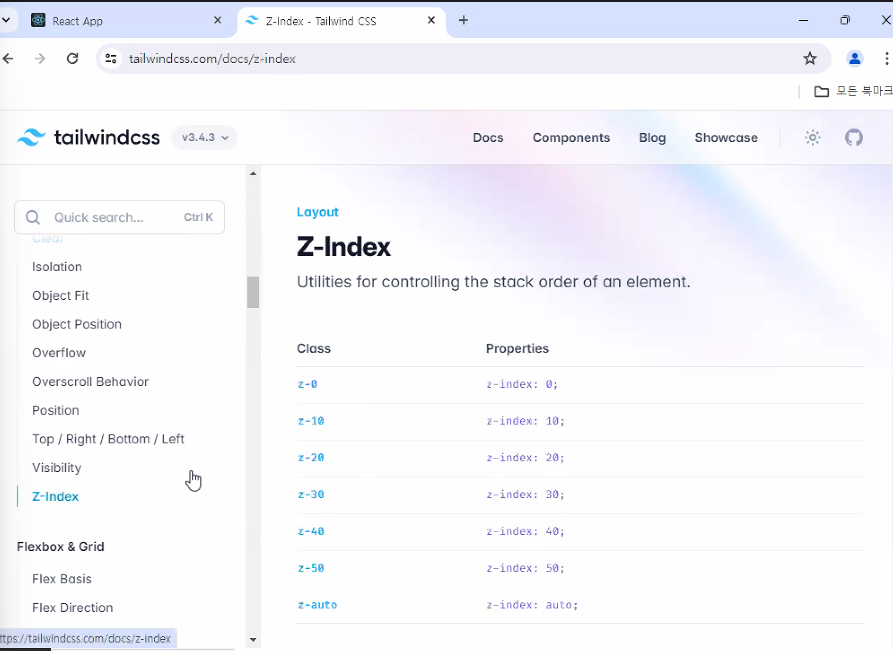
Task: Open site information icon in address bar
Action: (x=111, y=59)
